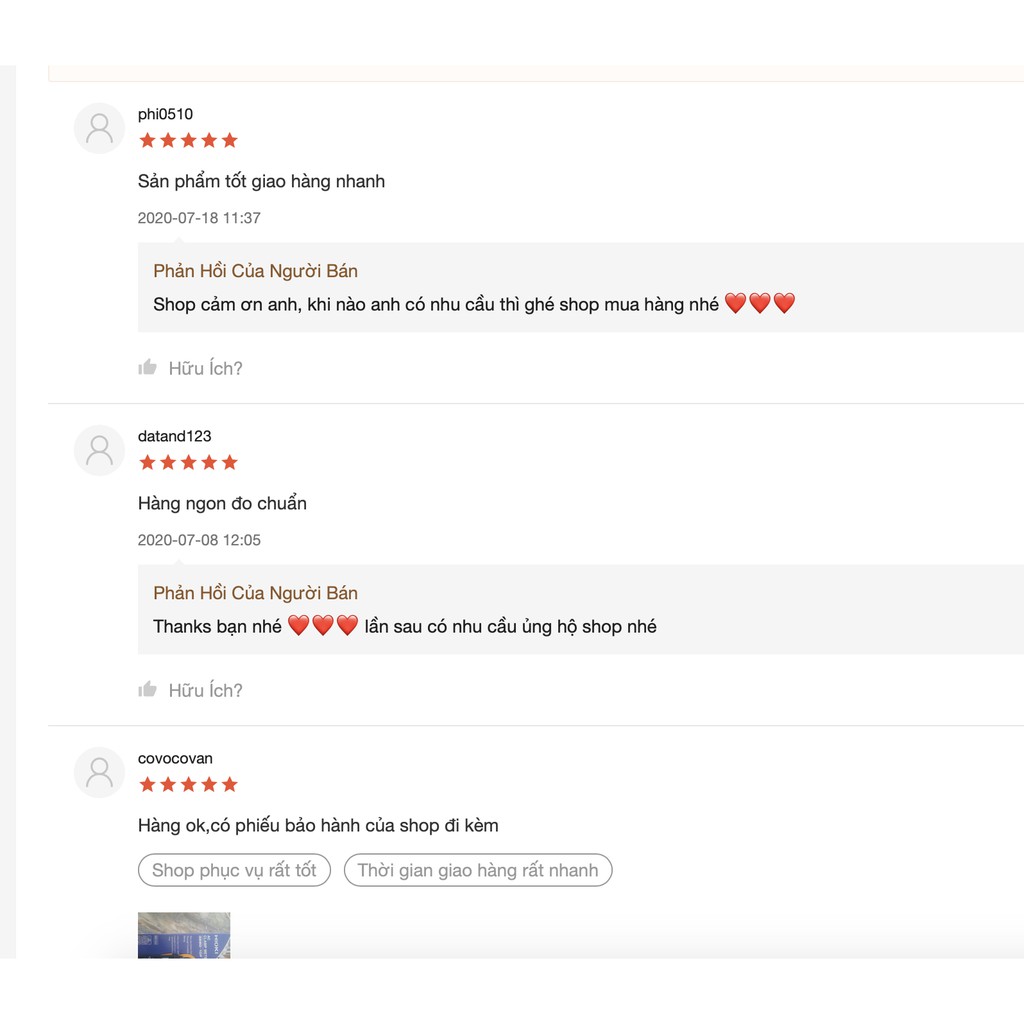Click the five-star rating under covocovan
Viewport: 1024px width, 1024px height.
[188, 784]
